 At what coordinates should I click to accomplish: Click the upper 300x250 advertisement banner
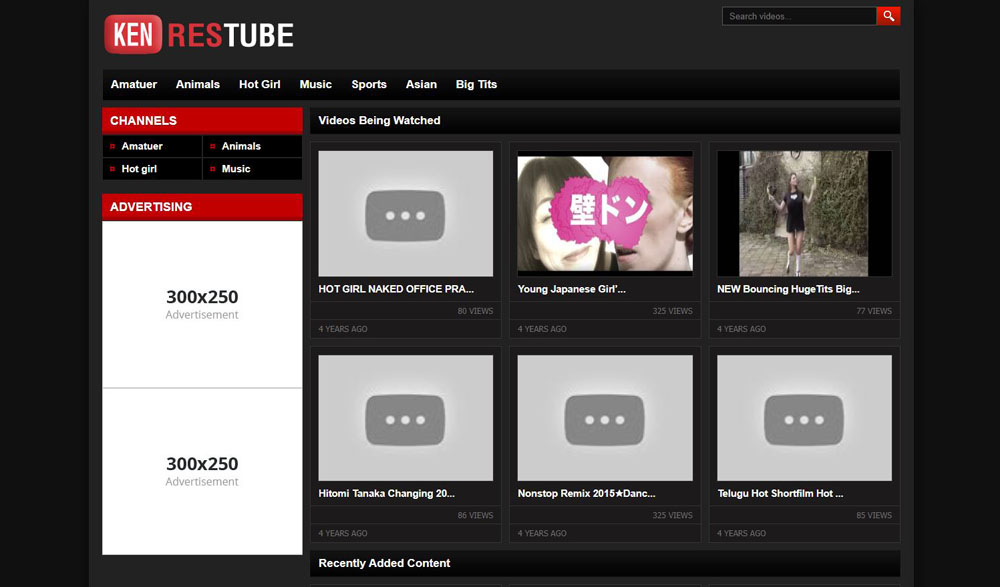202,304
